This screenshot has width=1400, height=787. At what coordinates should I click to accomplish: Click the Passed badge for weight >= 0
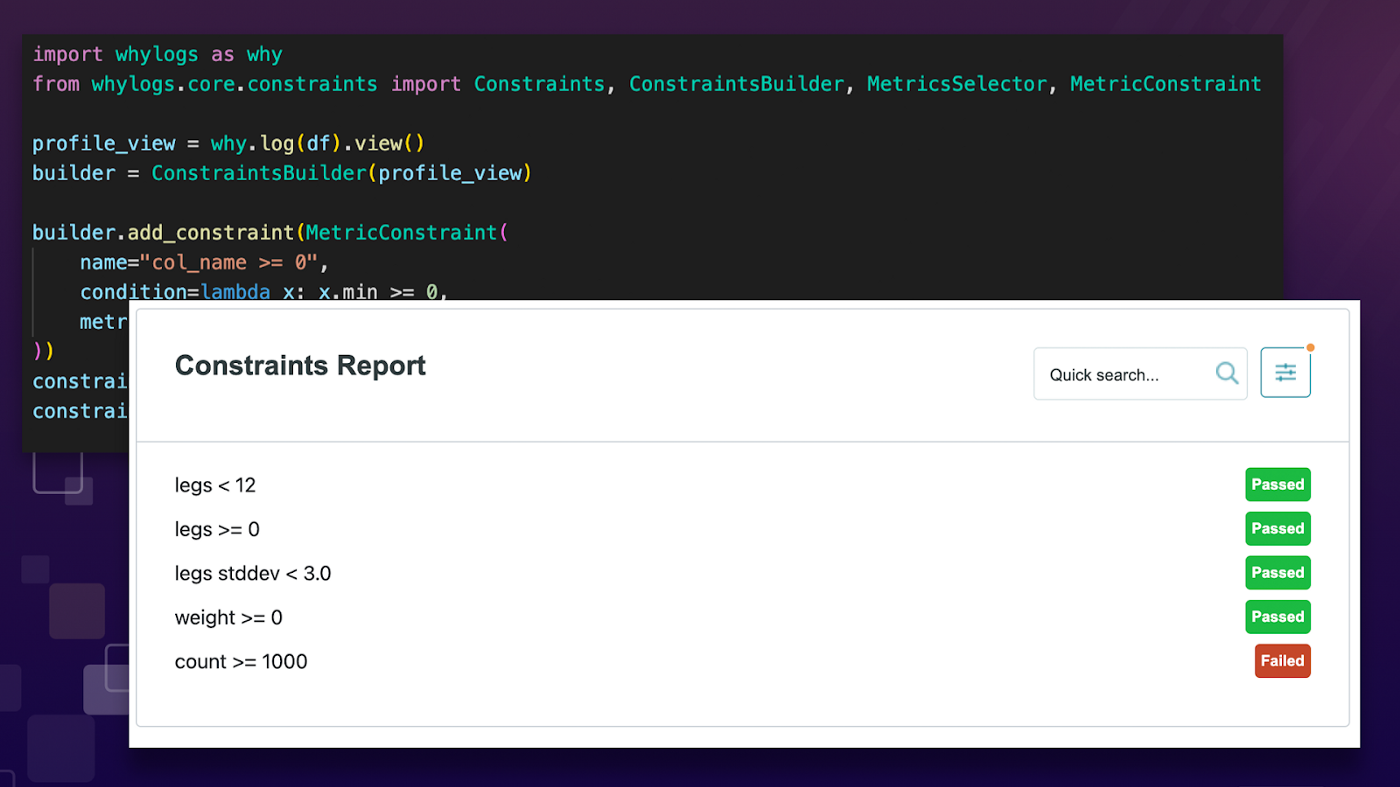click(1277, 617)
